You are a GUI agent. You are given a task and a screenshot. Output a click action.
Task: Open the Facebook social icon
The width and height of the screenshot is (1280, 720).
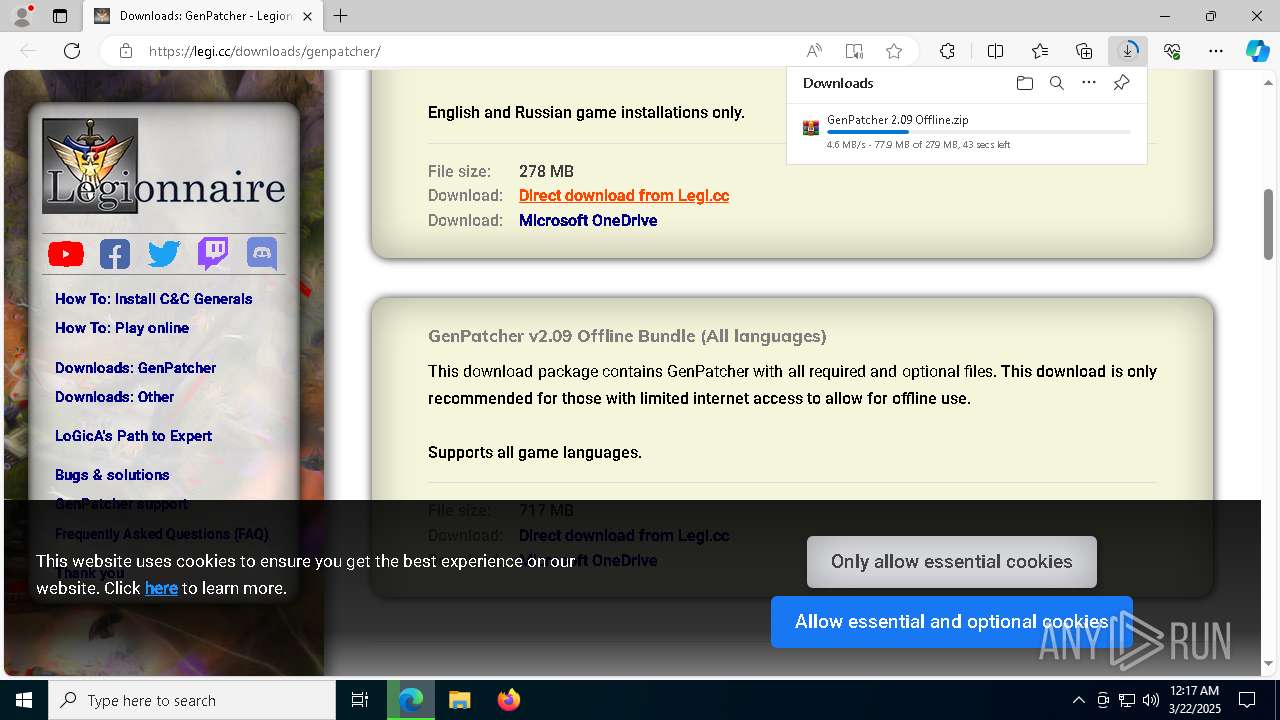115,254
